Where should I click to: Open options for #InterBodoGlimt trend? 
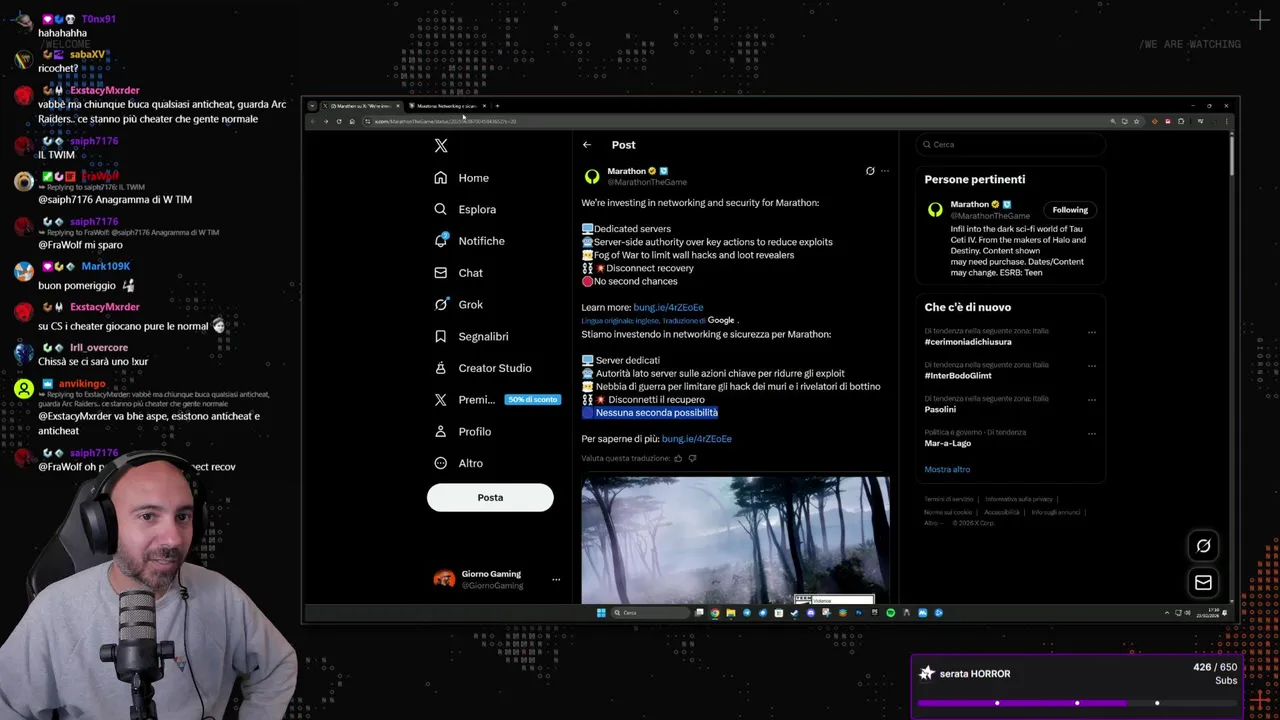[1091, 366]
